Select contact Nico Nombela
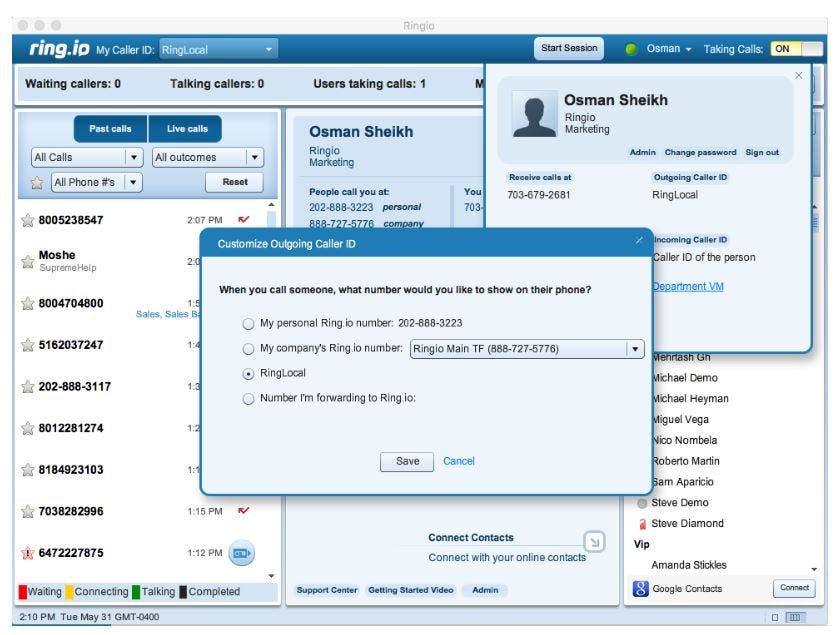The width and height of the screenshot is (836, 635). tap(685, 440)
